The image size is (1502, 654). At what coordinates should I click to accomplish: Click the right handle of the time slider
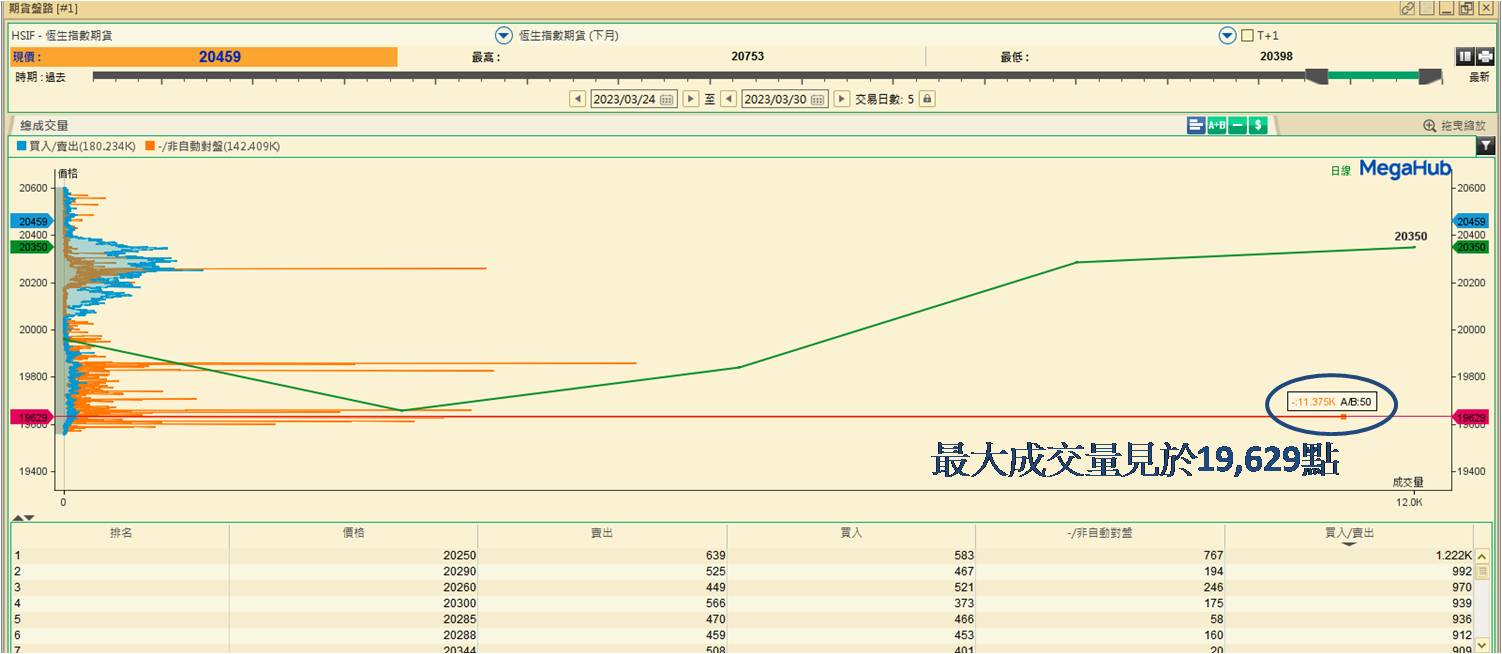click(1430, 76)
